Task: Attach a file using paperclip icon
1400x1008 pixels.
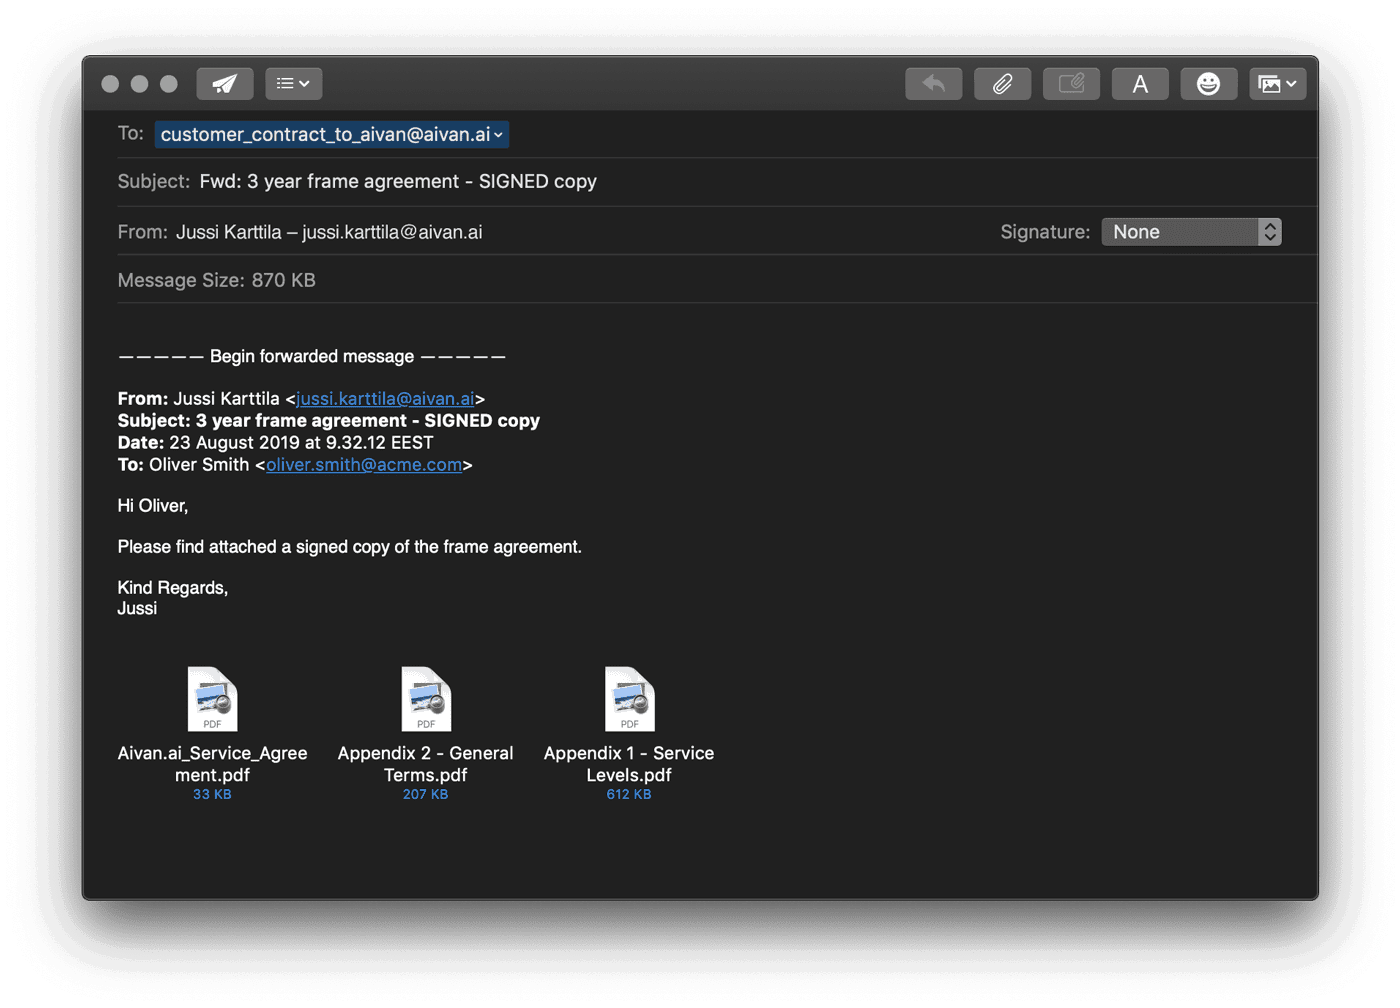Action: coord(1003,84)
